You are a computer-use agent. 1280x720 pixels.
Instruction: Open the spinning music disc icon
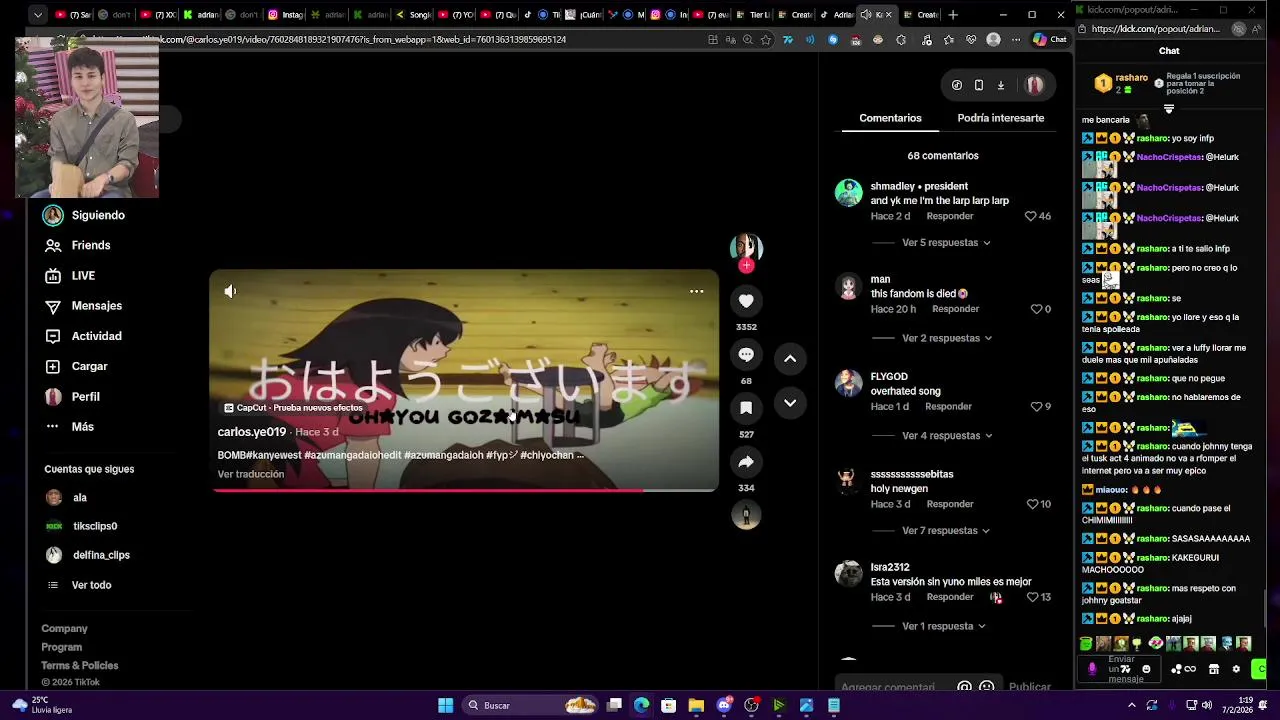pyautogui.click(x=746, y=515)
